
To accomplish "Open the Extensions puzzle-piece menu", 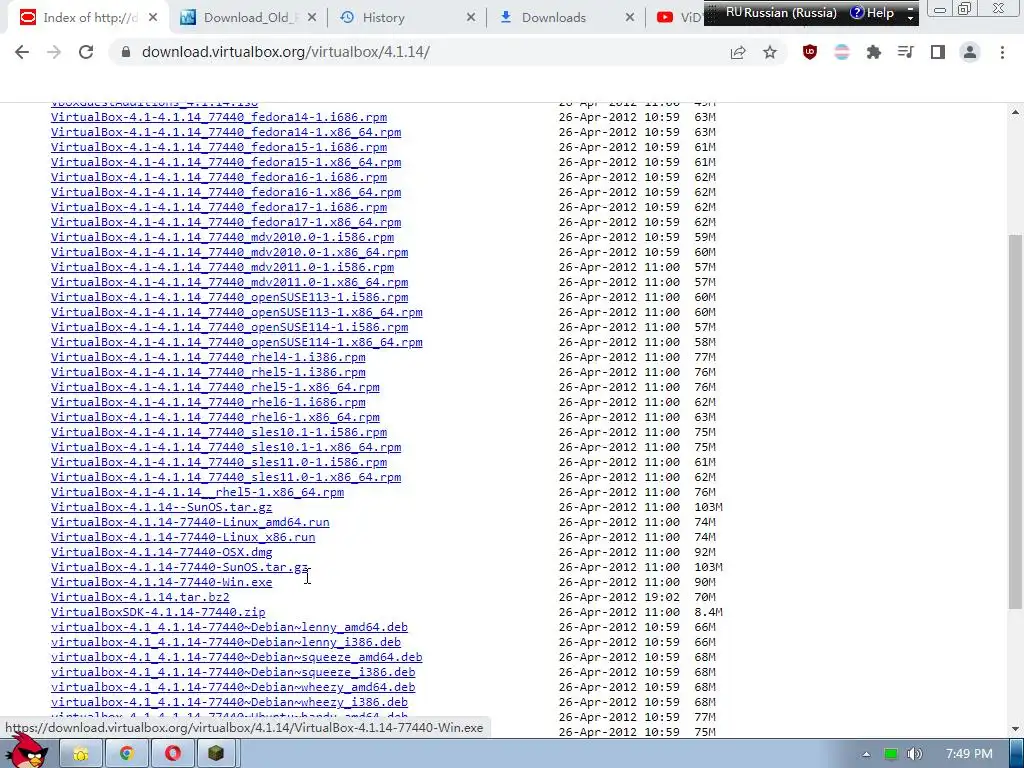I will point(874,52).
